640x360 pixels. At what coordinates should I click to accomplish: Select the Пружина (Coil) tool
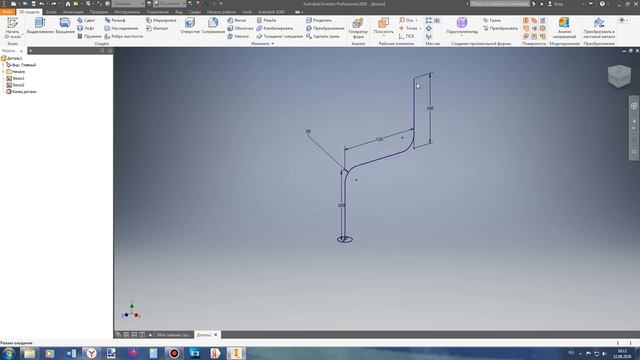tap(89, 36)
